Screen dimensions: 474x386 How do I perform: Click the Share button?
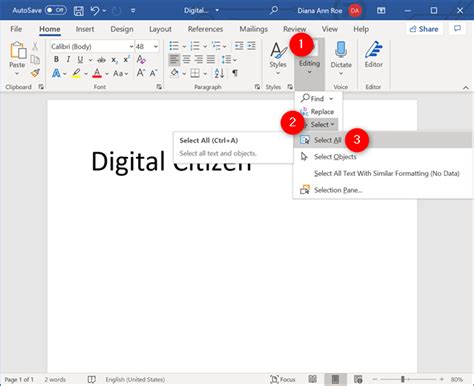coord(424,29)
